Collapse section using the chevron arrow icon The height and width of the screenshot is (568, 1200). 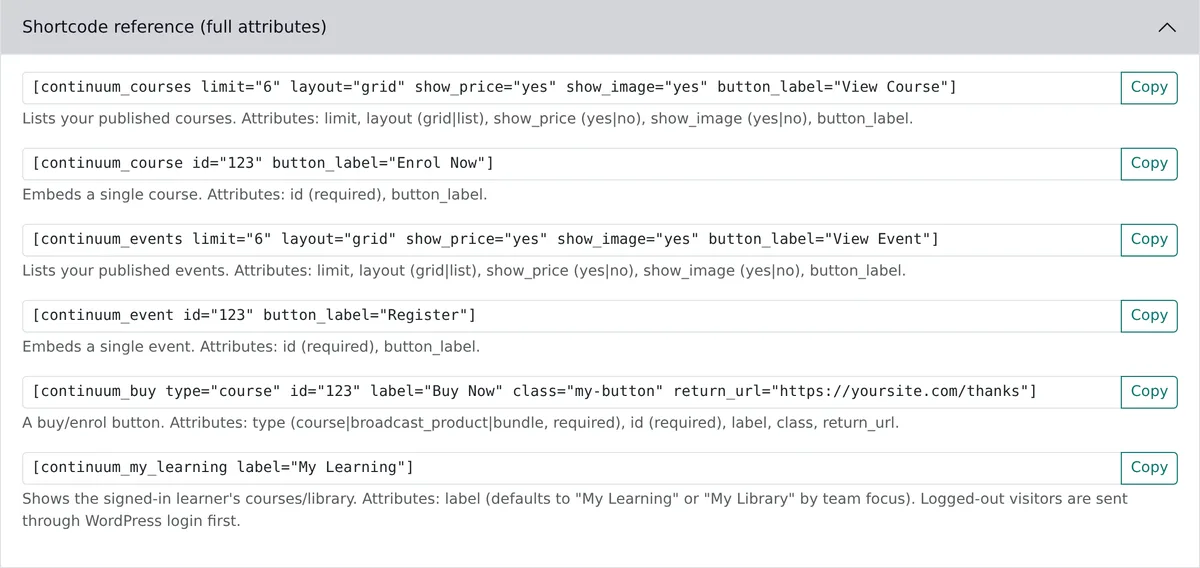click(1166, 27)
